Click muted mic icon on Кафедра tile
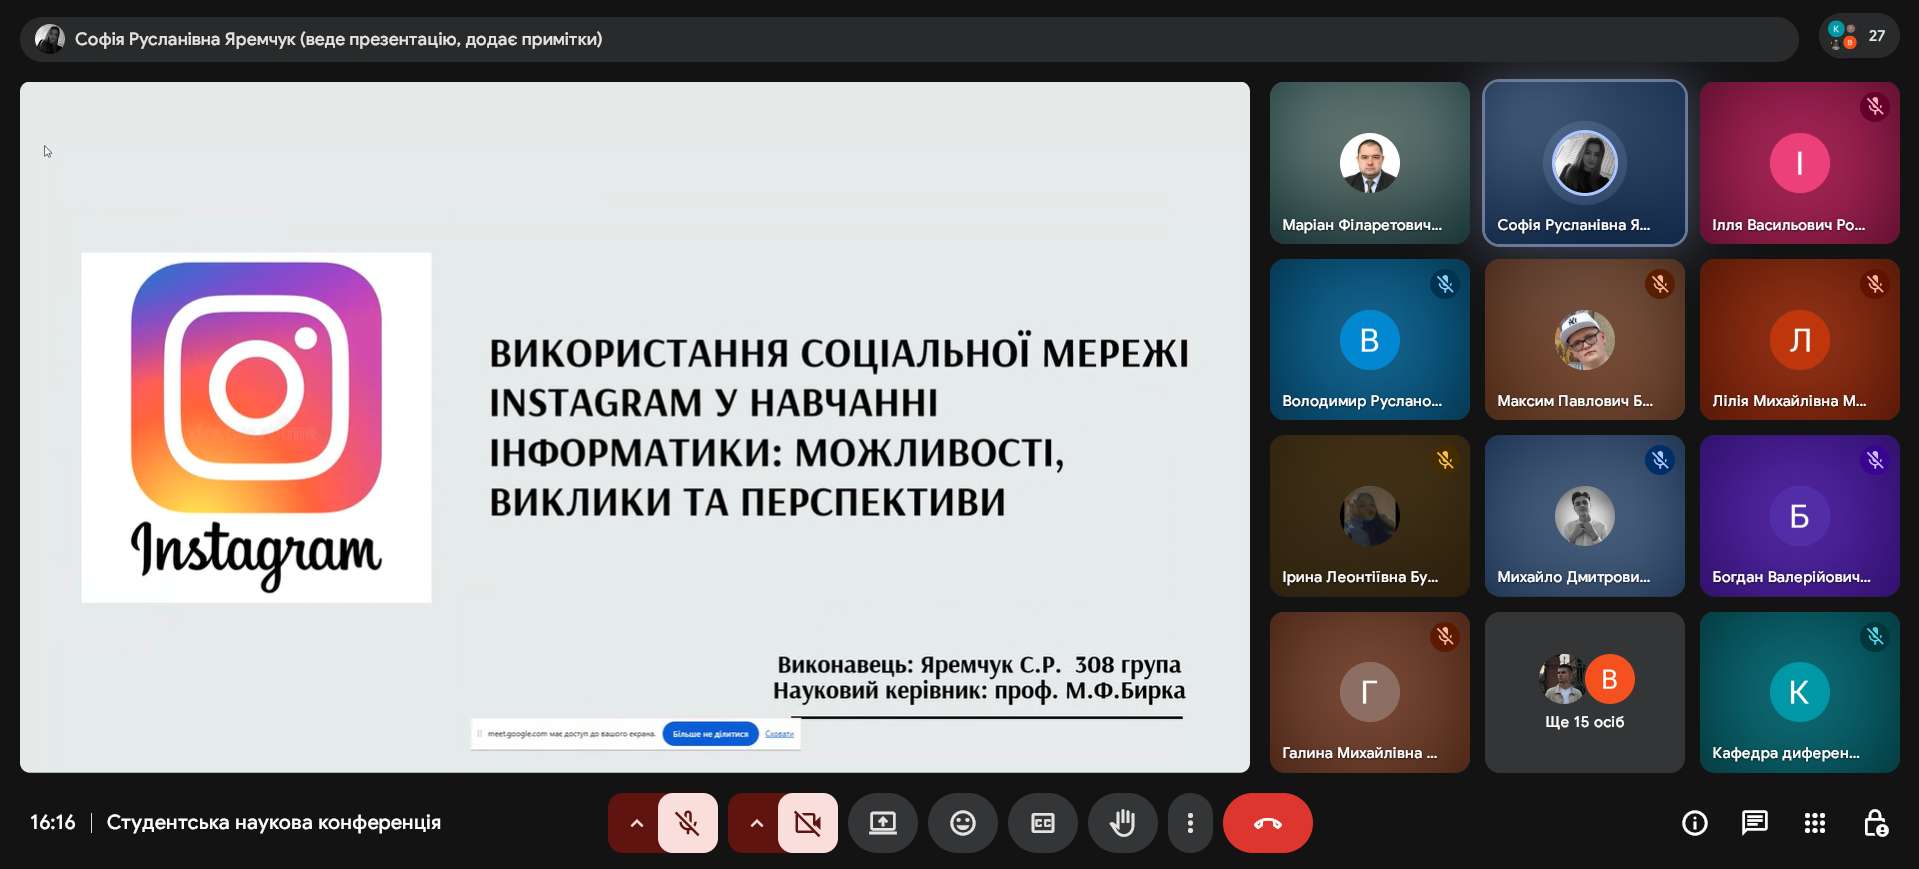This screenshot has height=869, width=1919. click(1875, 637)
